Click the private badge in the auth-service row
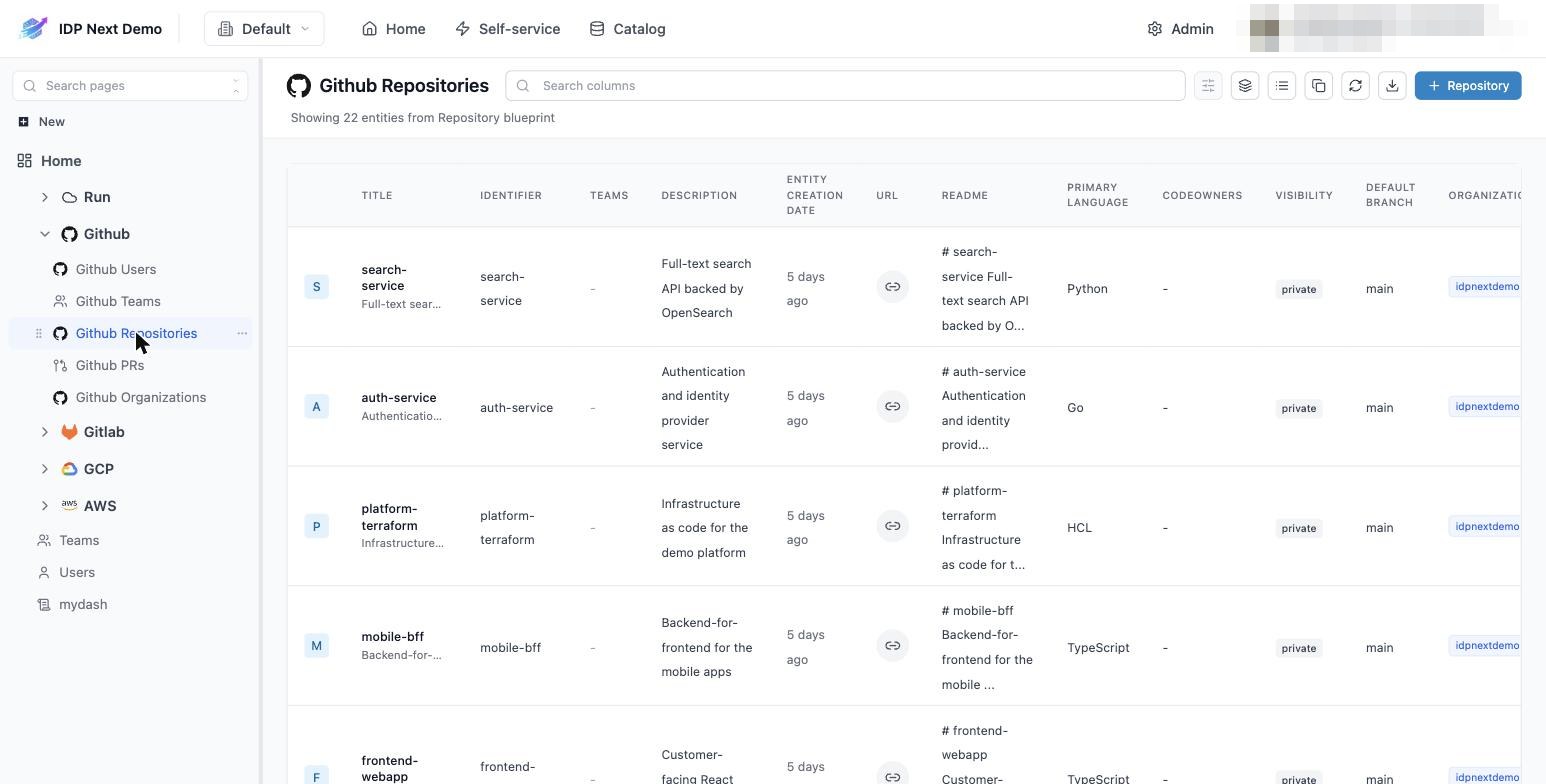The width and height of the screenshot is (1546, 784). 1299,408
